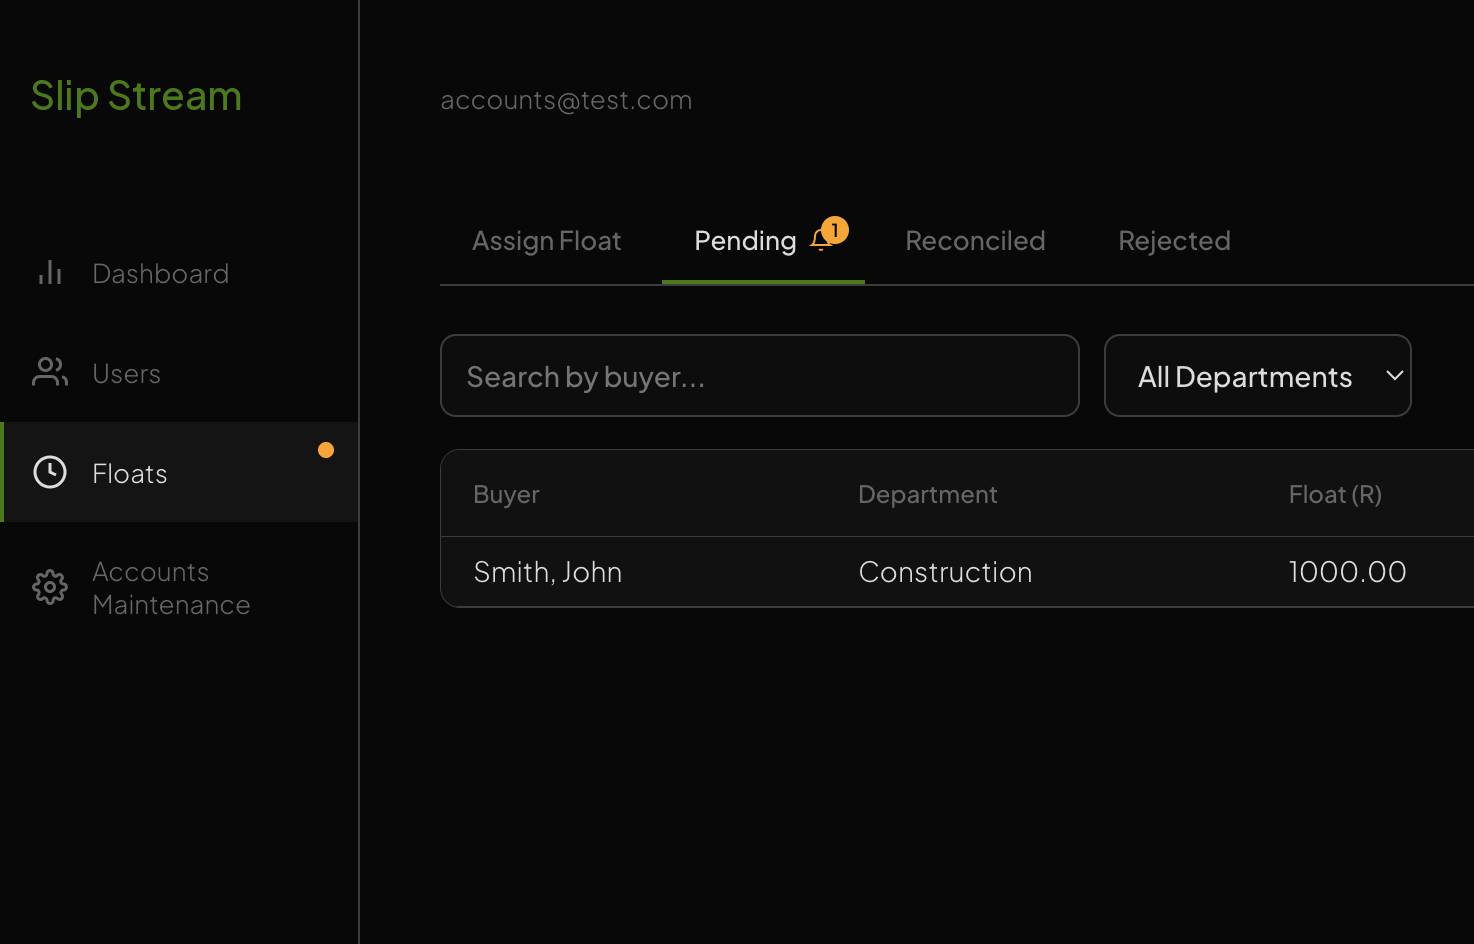Click the Float (R) column header
The width and height of the screenshot is (1474, 944).
[1335, 495]
